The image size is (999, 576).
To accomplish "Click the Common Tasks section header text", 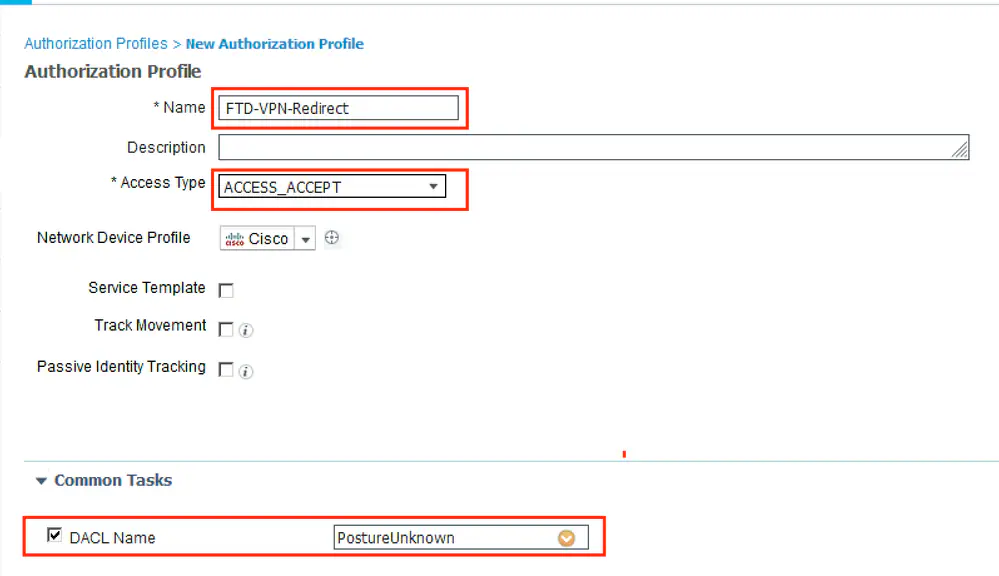I will (x=113, y=481).
